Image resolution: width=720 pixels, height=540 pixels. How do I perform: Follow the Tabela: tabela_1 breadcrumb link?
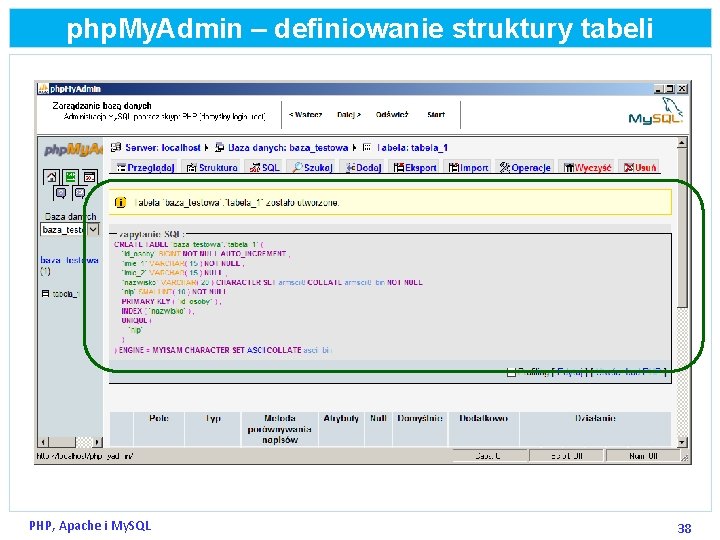(x=412, y=147)
